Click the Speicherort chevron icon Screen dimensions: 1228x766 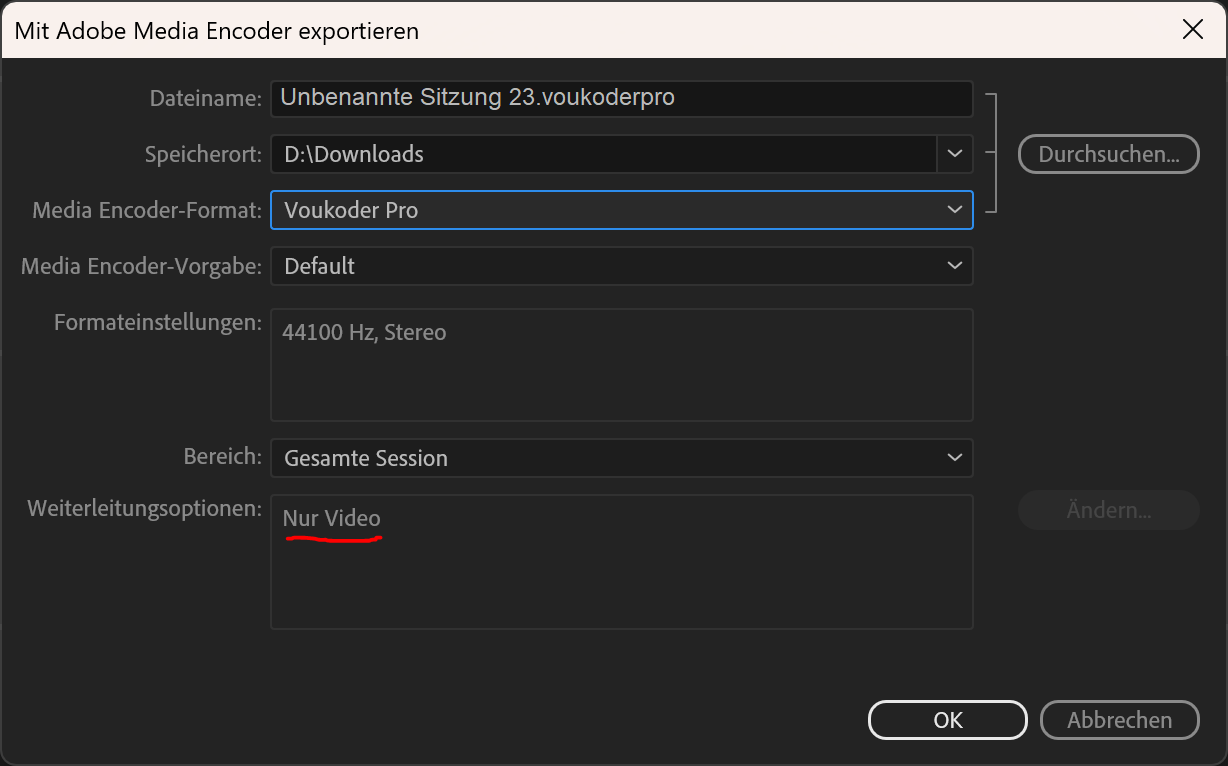955,154
